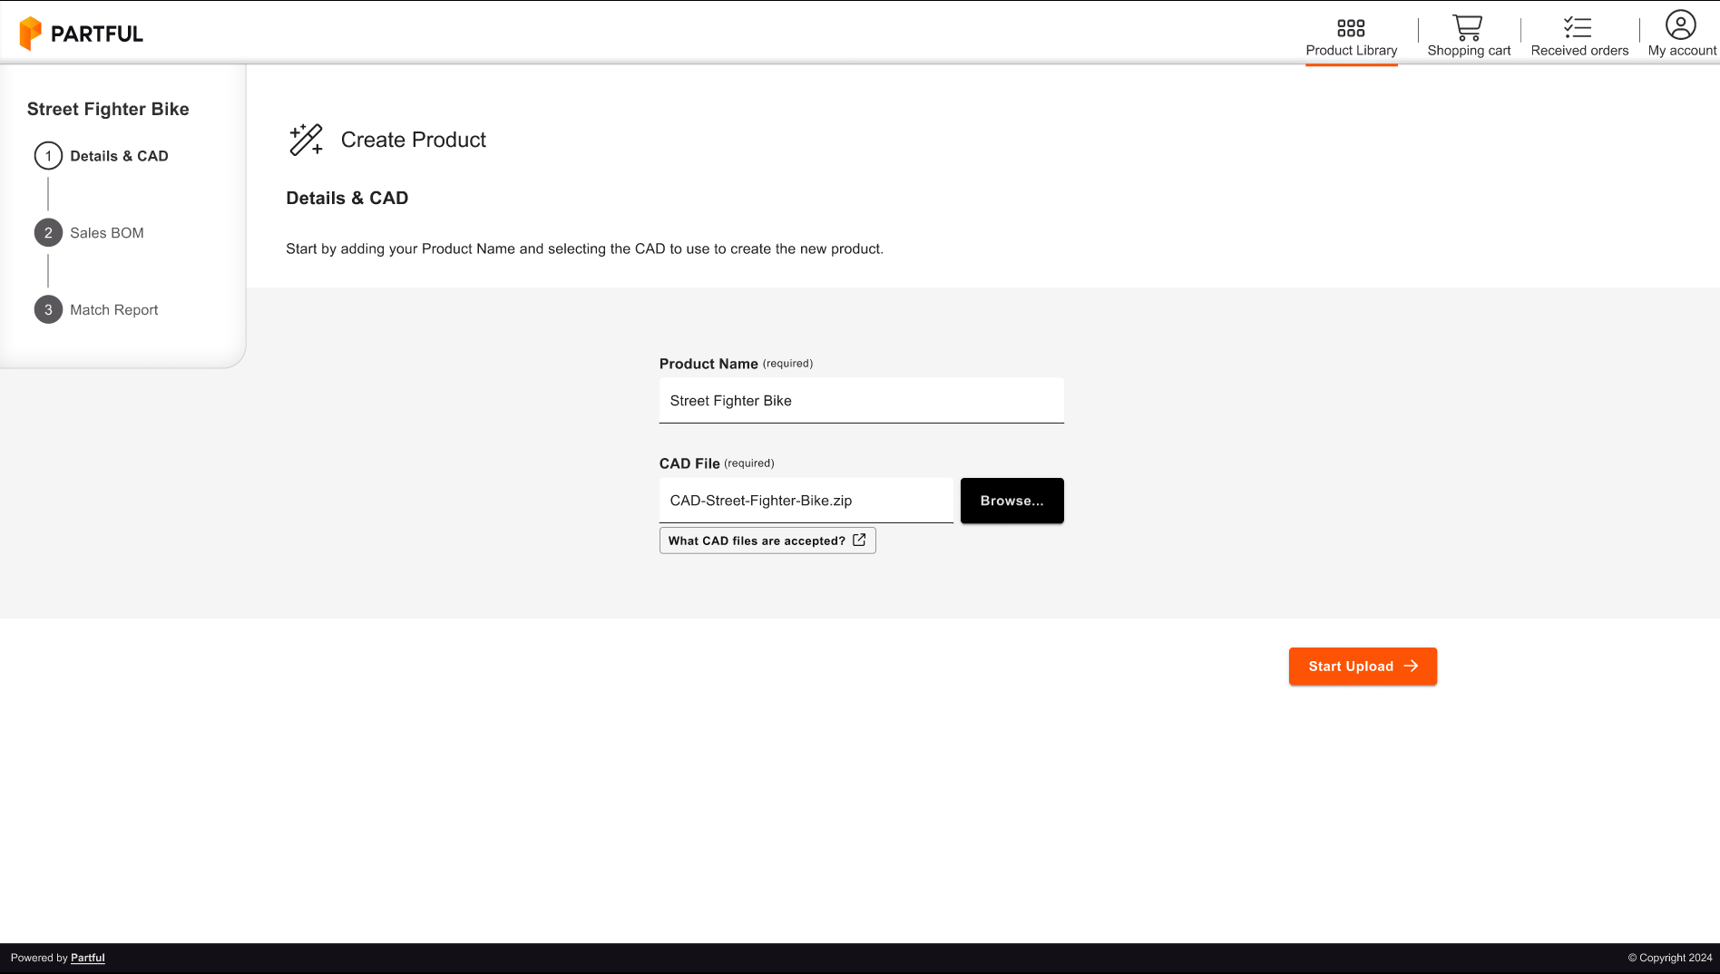Screen dimensions: 1720x974
Task: Click step 1 circle for Details & CAD
Action: [x=48, y=156]
